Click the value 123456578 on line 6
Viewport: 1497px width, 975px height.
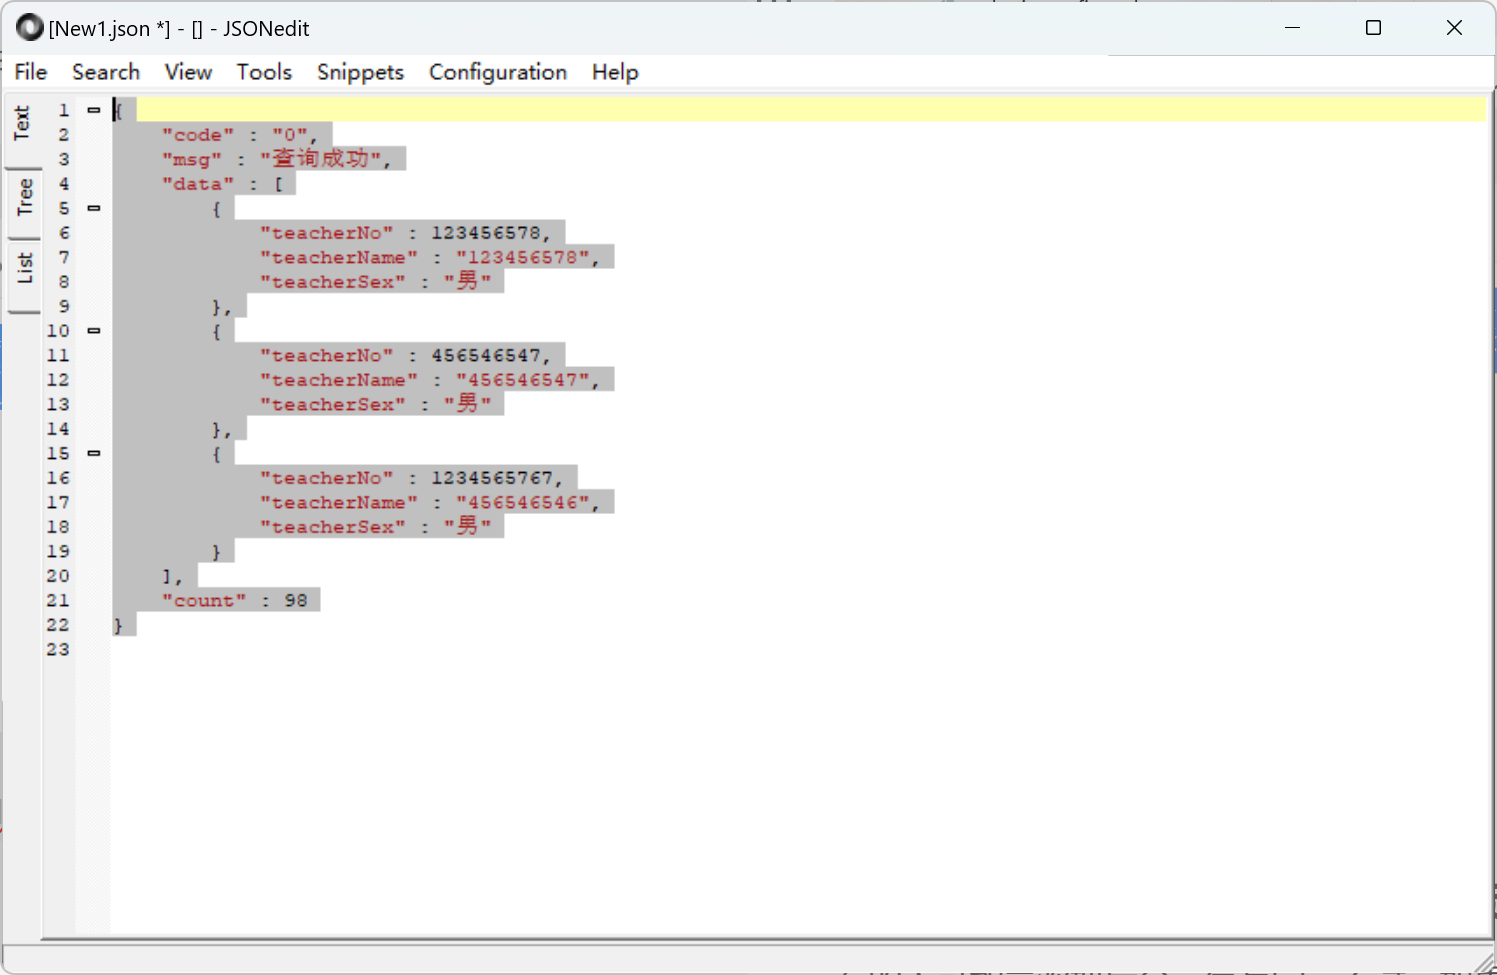coord(486,233)
